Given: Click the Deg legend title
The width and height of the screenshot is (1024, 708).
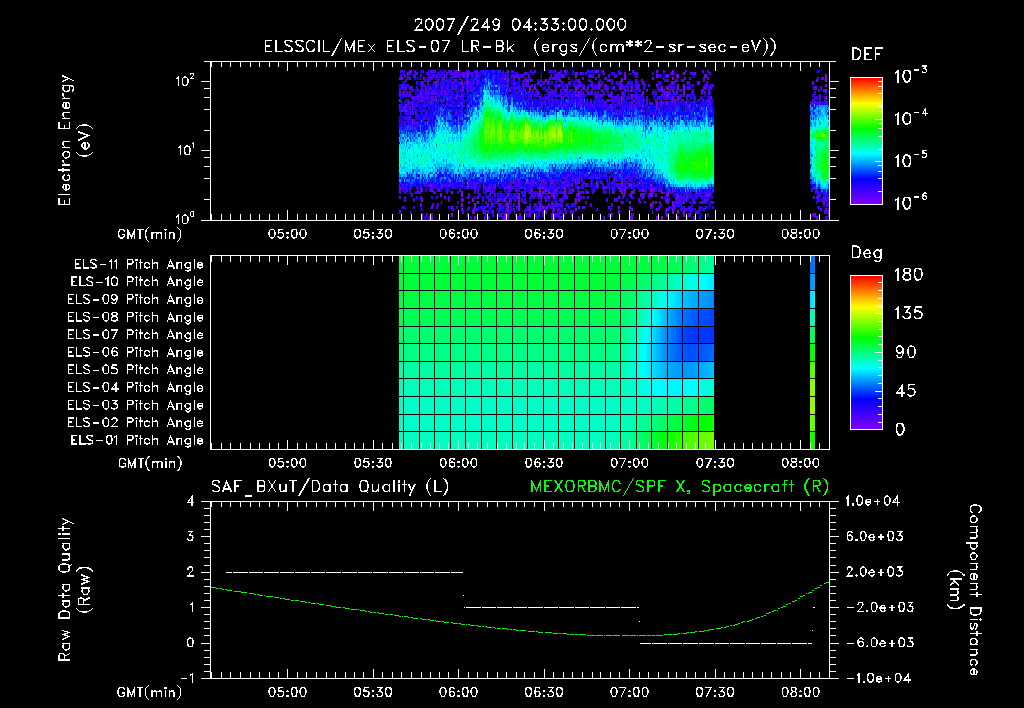Looking at the screenshot, I should coord(867,253).
